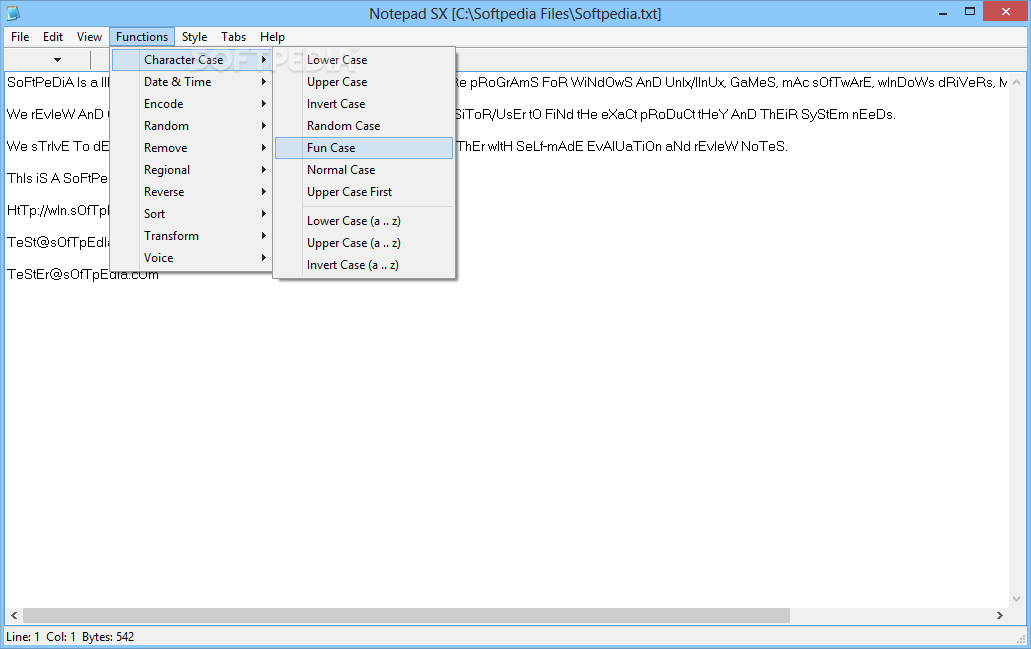Choose Invert Case option
Image resolution: width=1031 pixels, height=649 pixels.
[364, 104]
